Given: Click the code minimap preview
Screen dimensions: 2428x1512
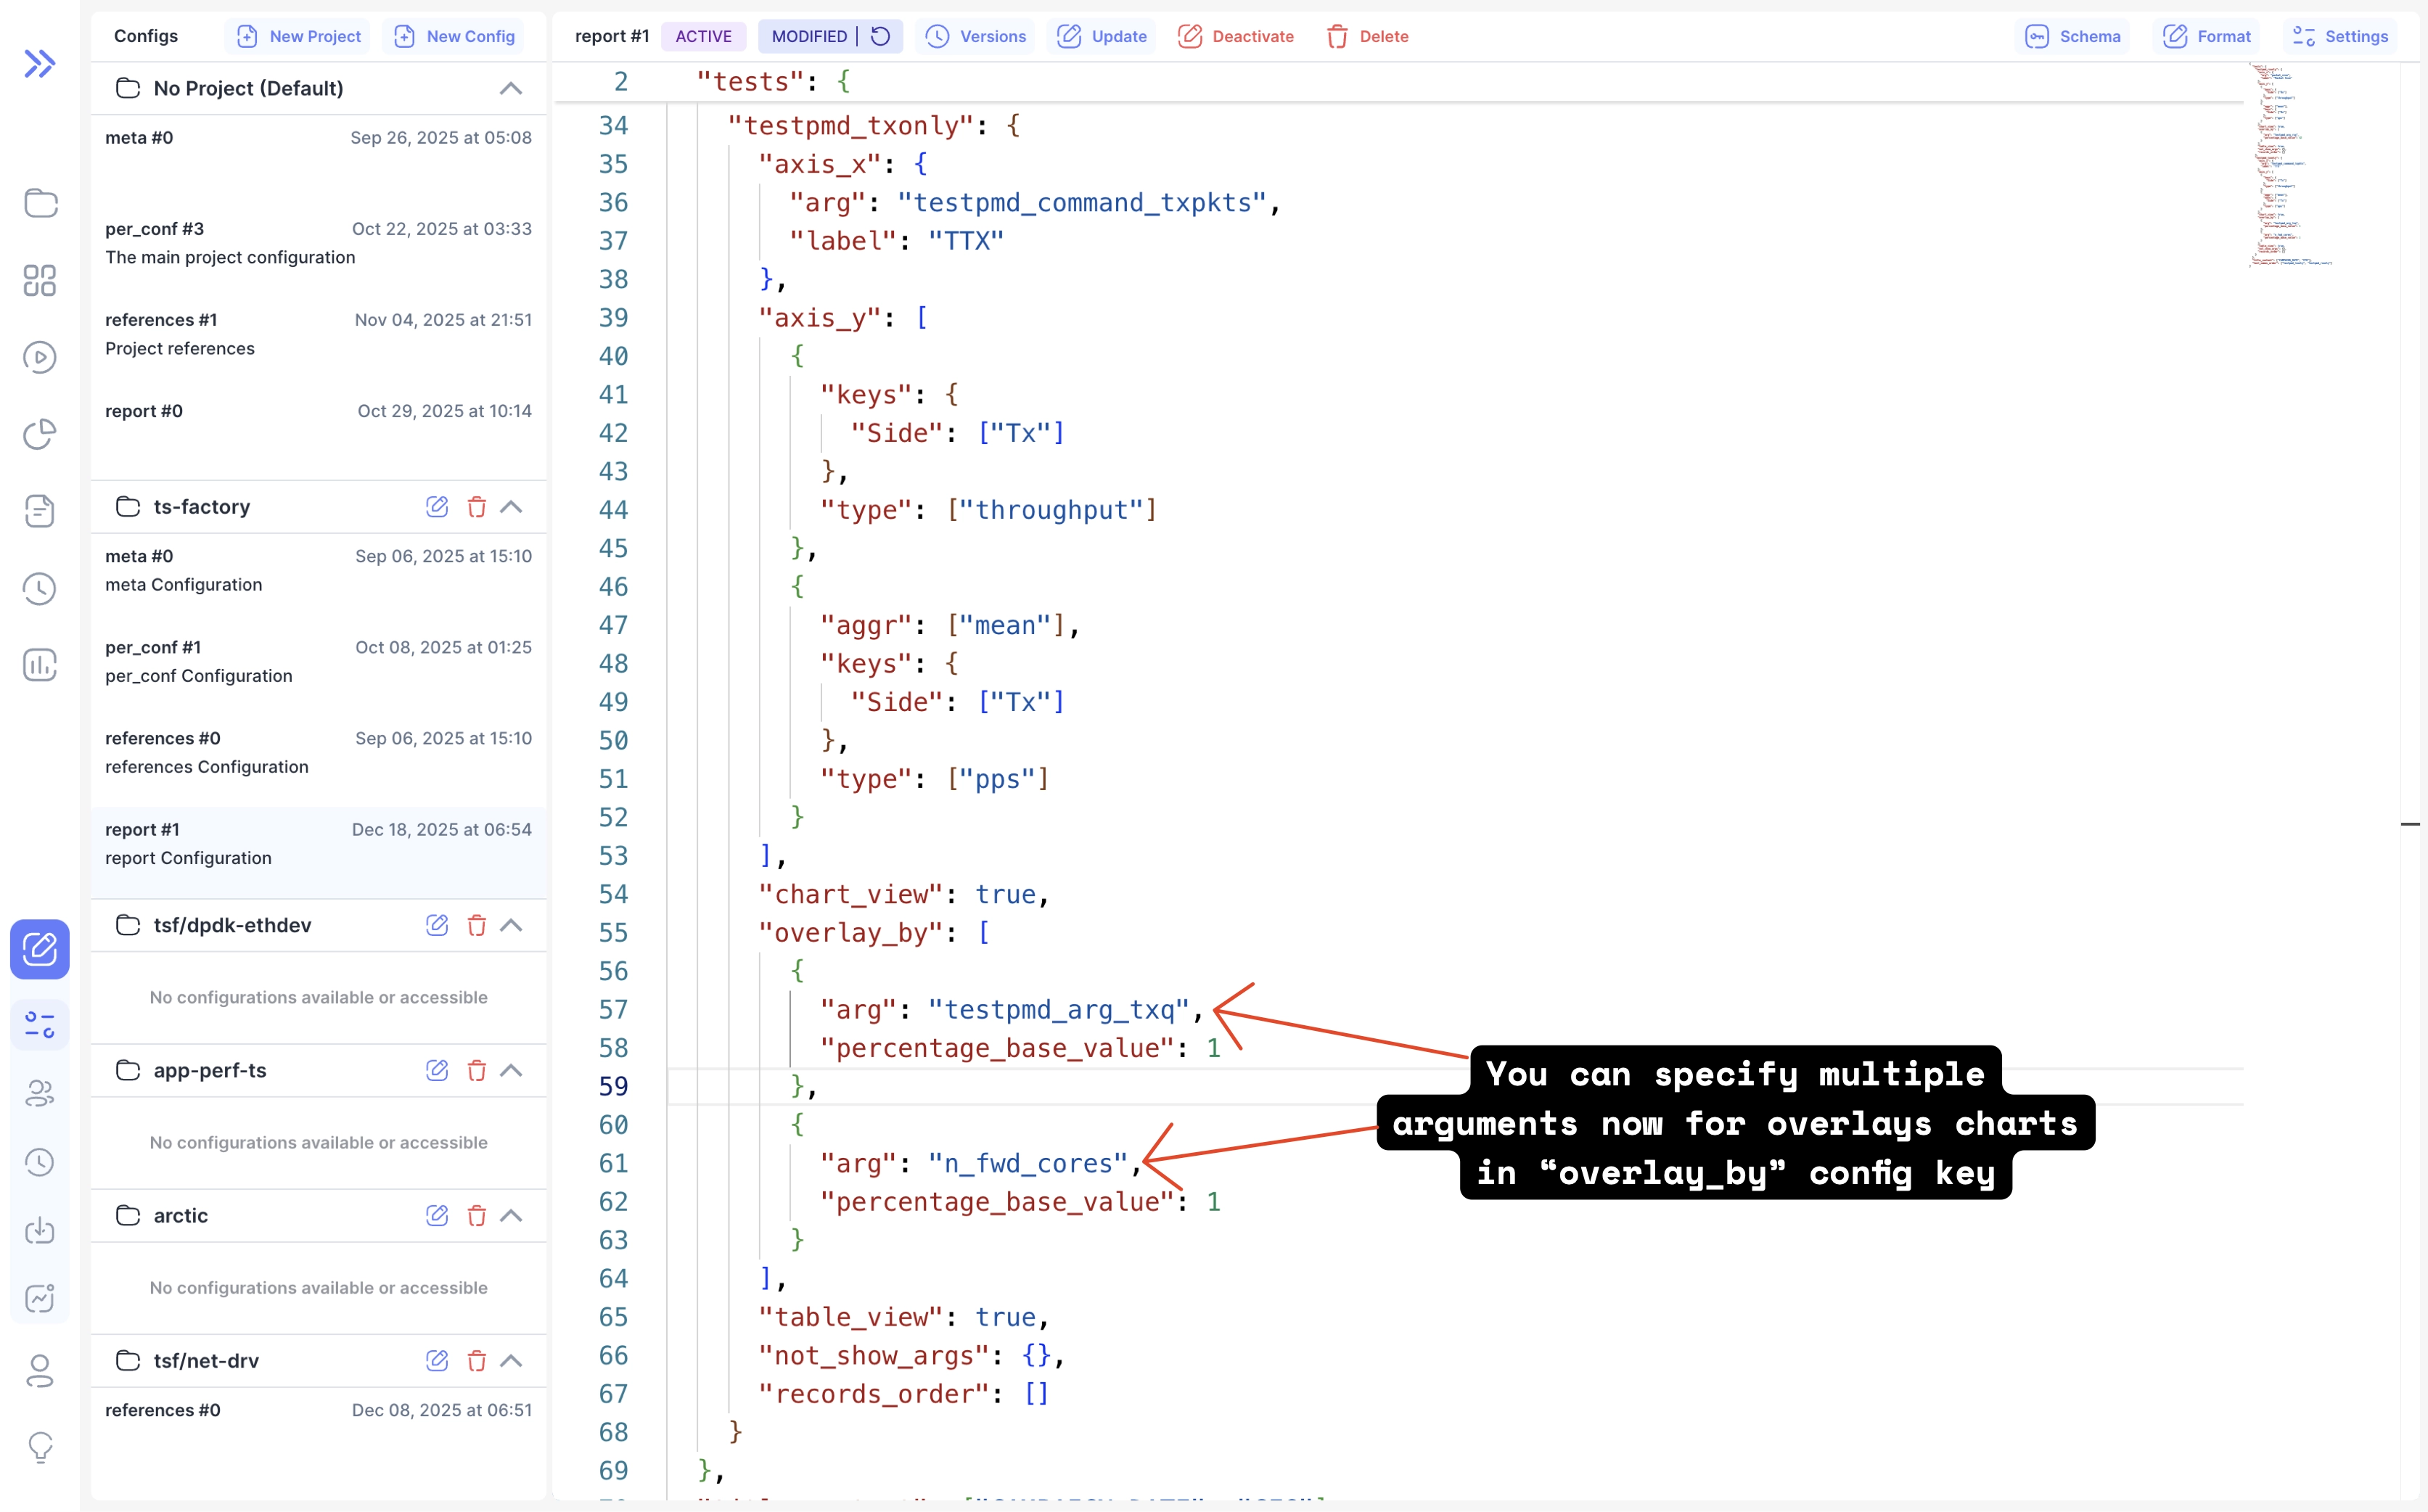Looking at the screenshot, I should pos(2290,165).
